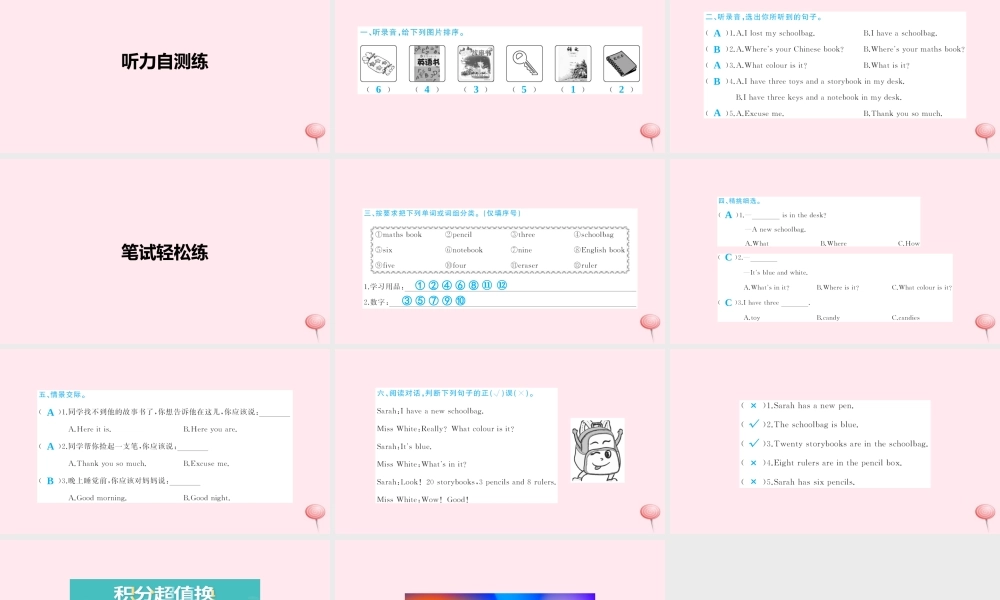Select sentence 'B.Where's your maths book?'
Screen dimensions: 1000x600
pos(914,49)
